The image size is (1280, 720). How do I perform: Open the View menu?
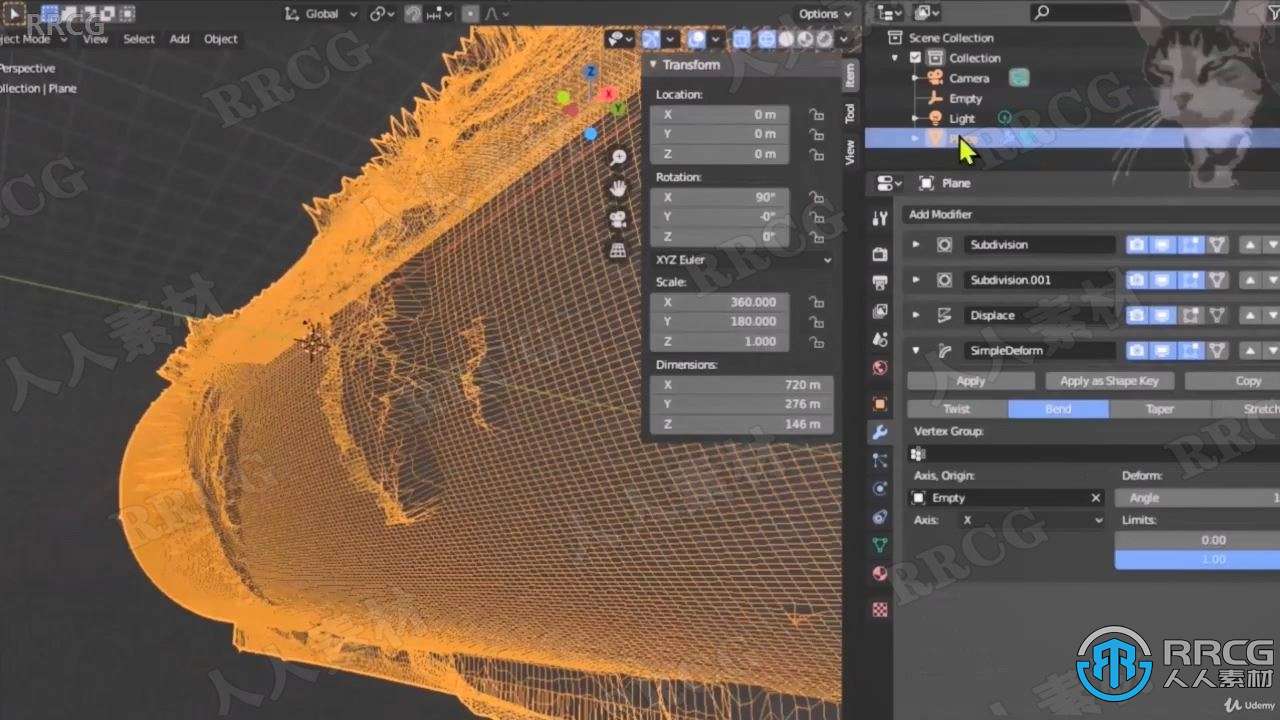[x=95, y=39]
